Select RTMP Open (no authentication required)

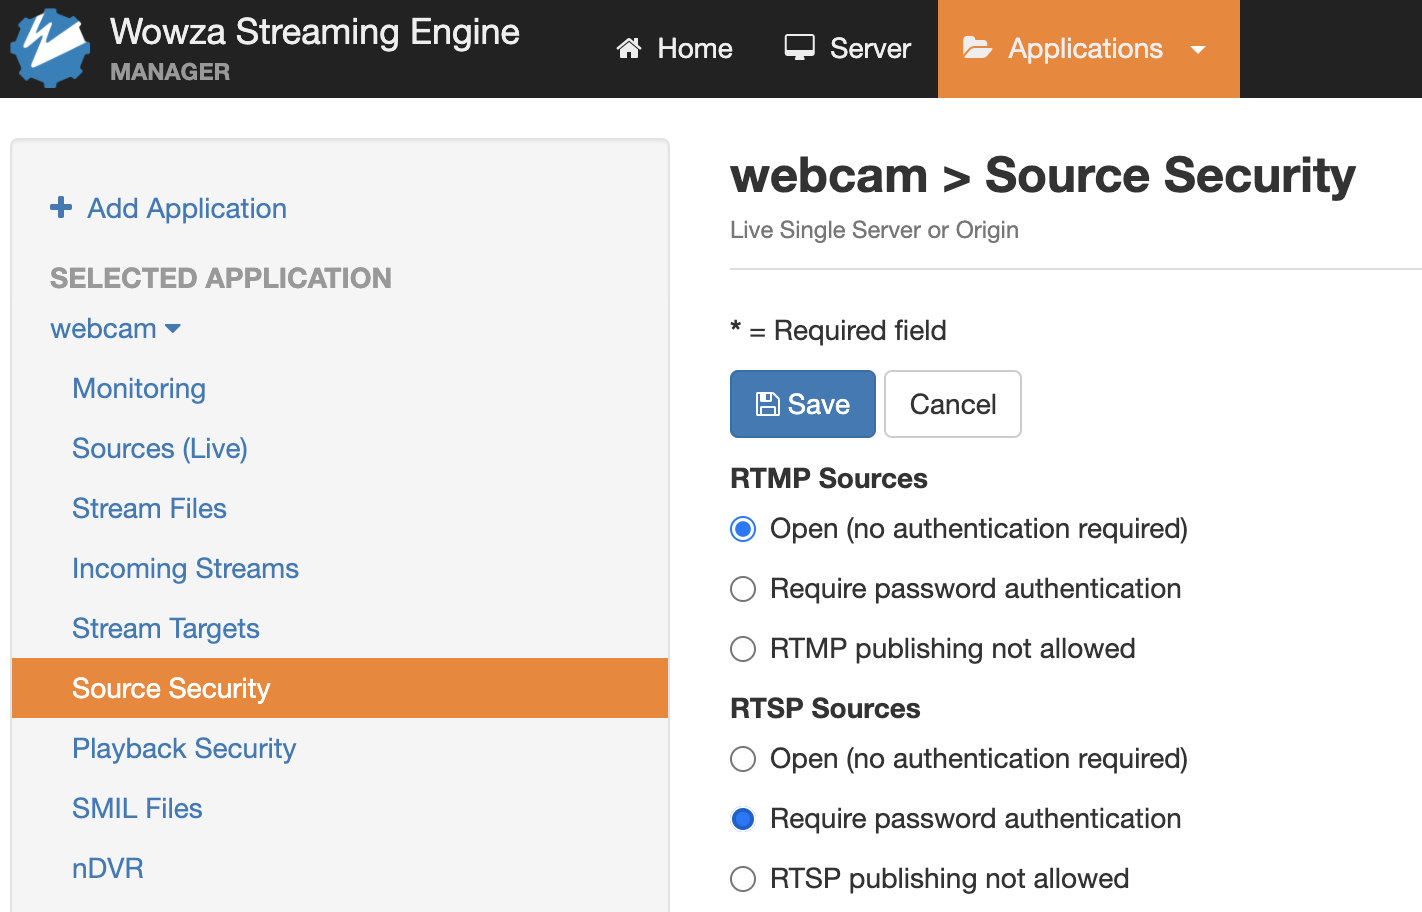click(743, 528)
